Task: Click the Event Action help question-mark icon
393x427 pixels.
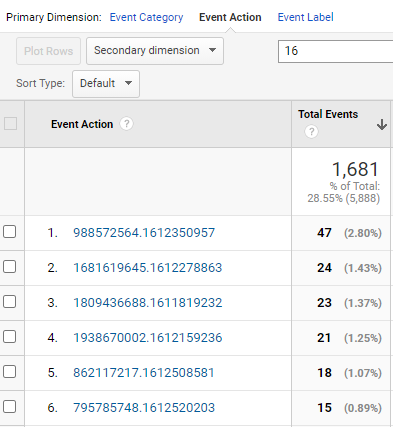Action: (x=126, y=124)
